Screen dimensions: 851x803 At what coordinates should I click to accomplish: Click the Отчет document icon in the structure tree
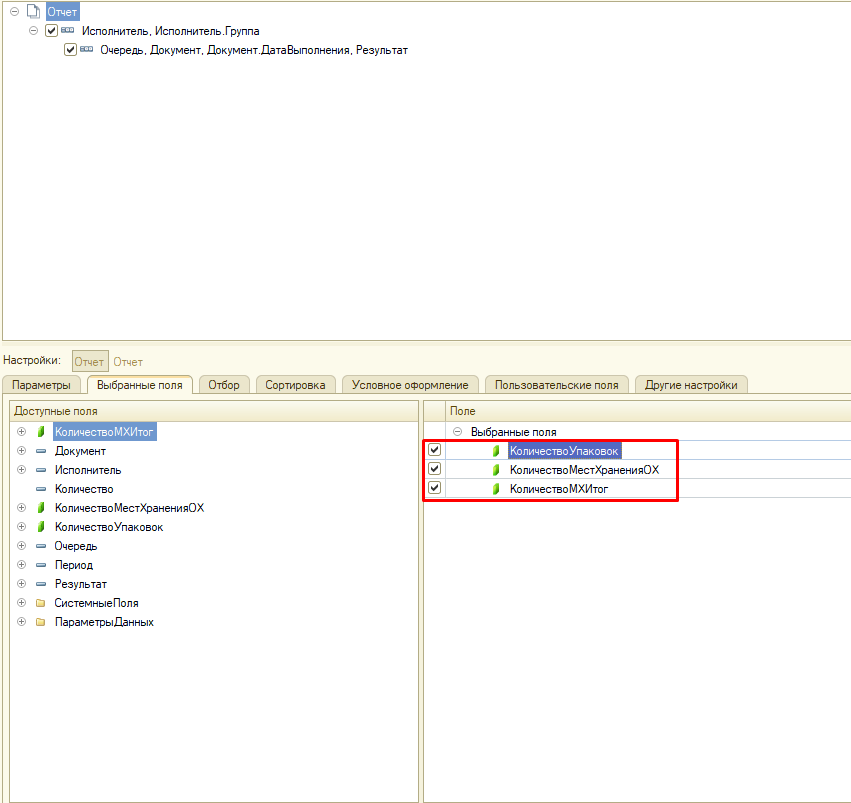[x=33, y=11]
